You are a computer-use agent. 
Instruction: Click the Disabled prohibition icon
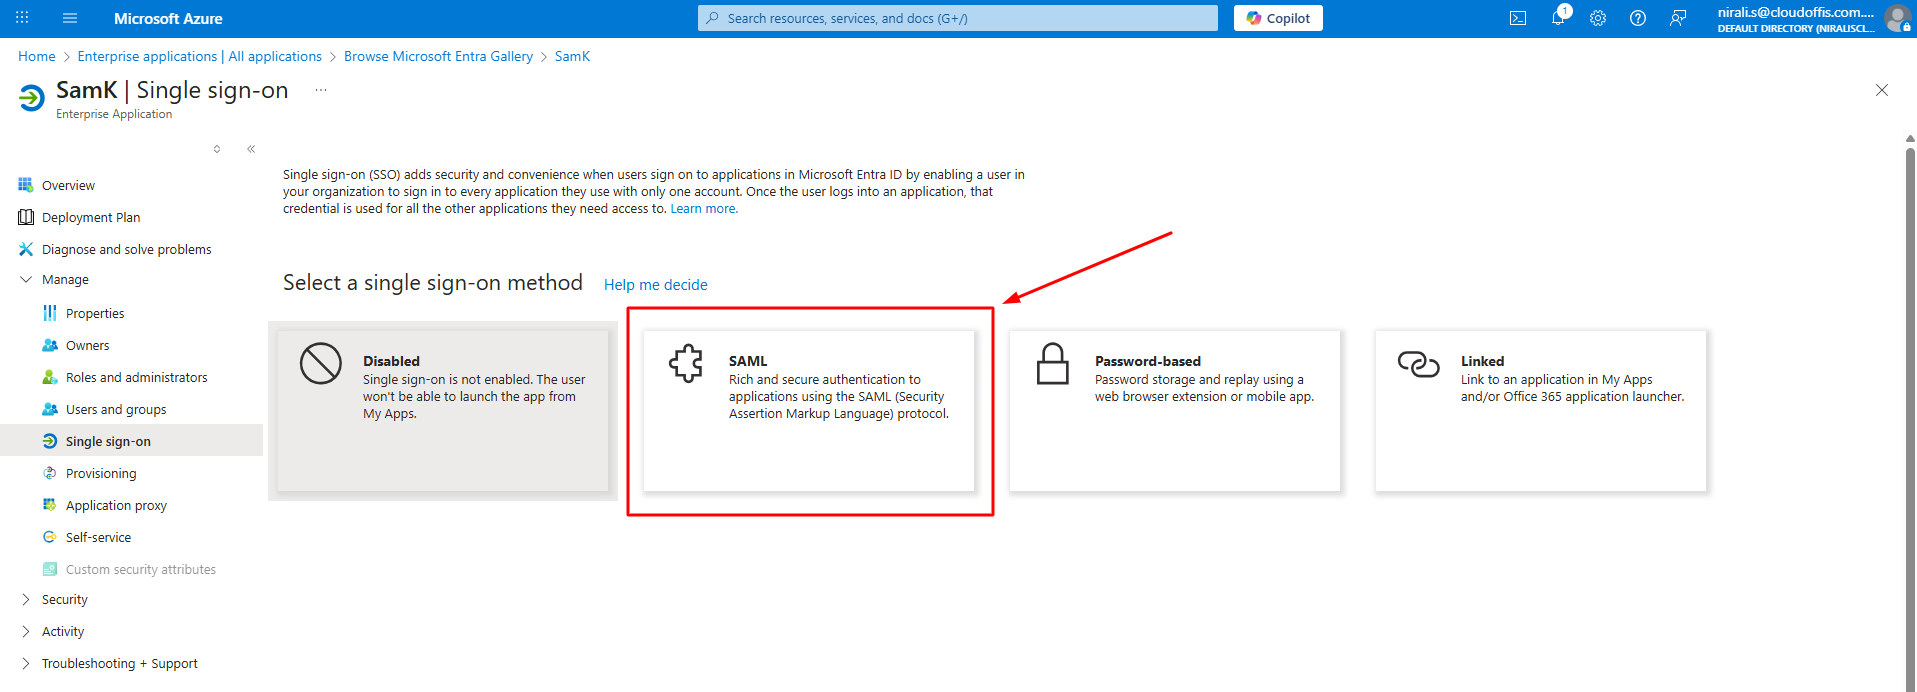click(321, 363)
